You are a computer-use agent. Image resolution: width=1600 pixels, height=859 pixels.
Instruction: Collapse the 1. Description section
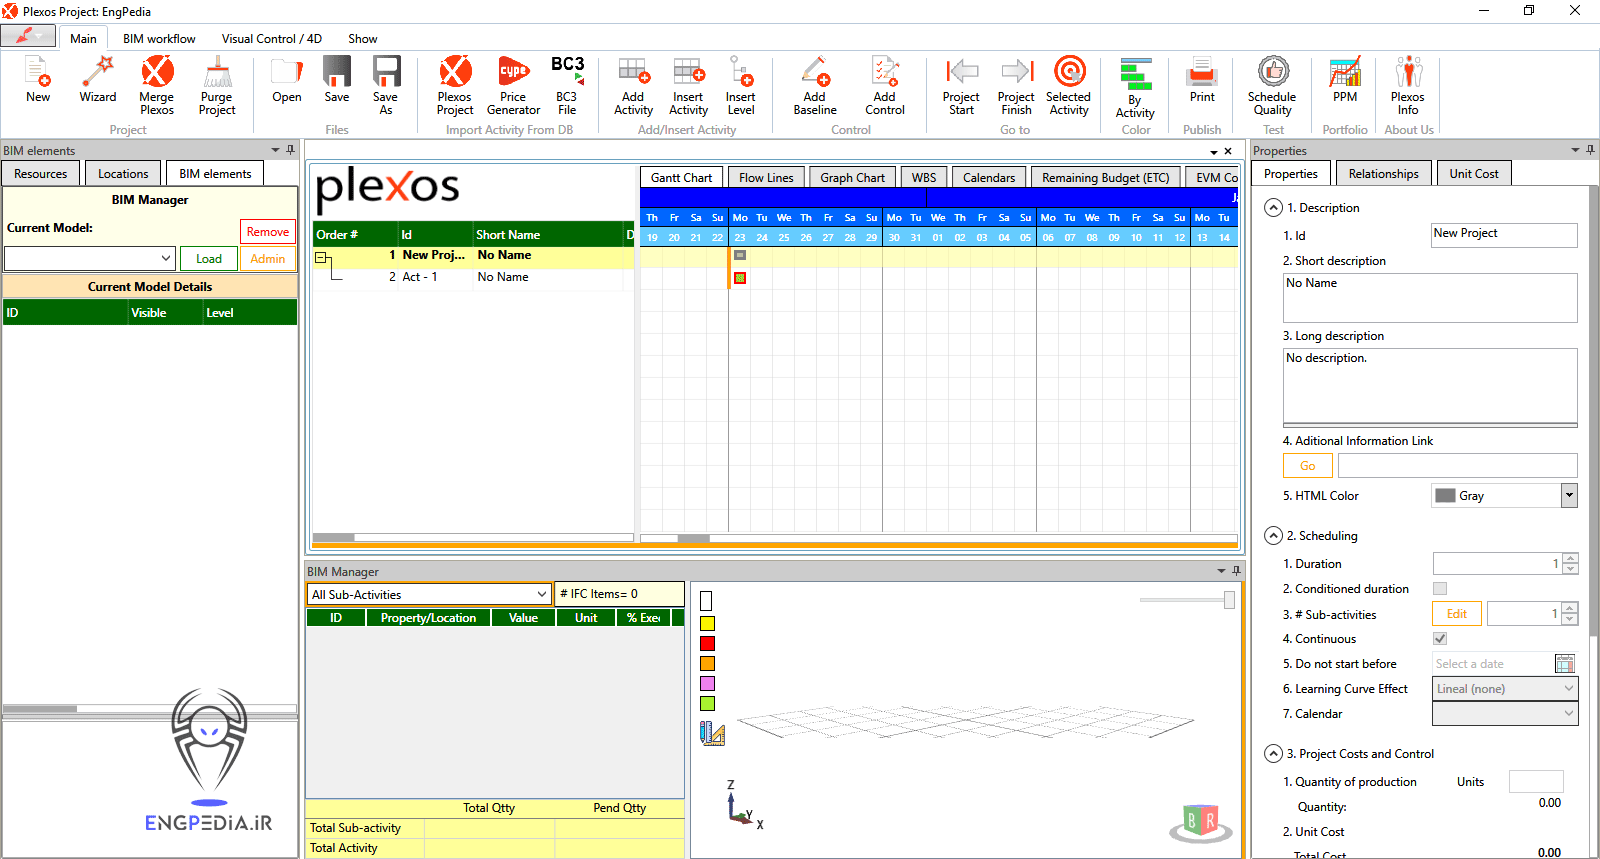pos(1273,208)
